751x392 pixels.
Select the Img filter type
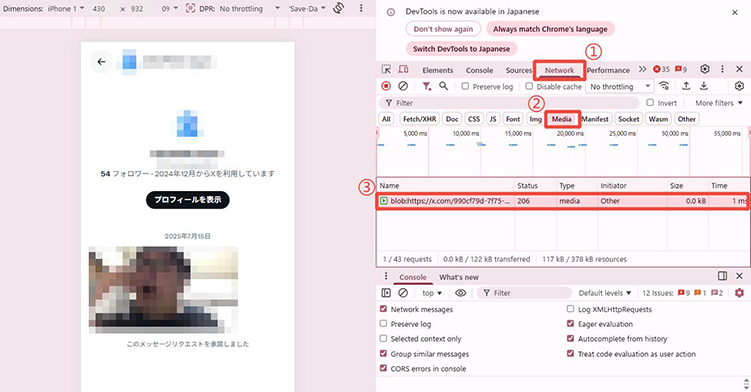(535, 119)
